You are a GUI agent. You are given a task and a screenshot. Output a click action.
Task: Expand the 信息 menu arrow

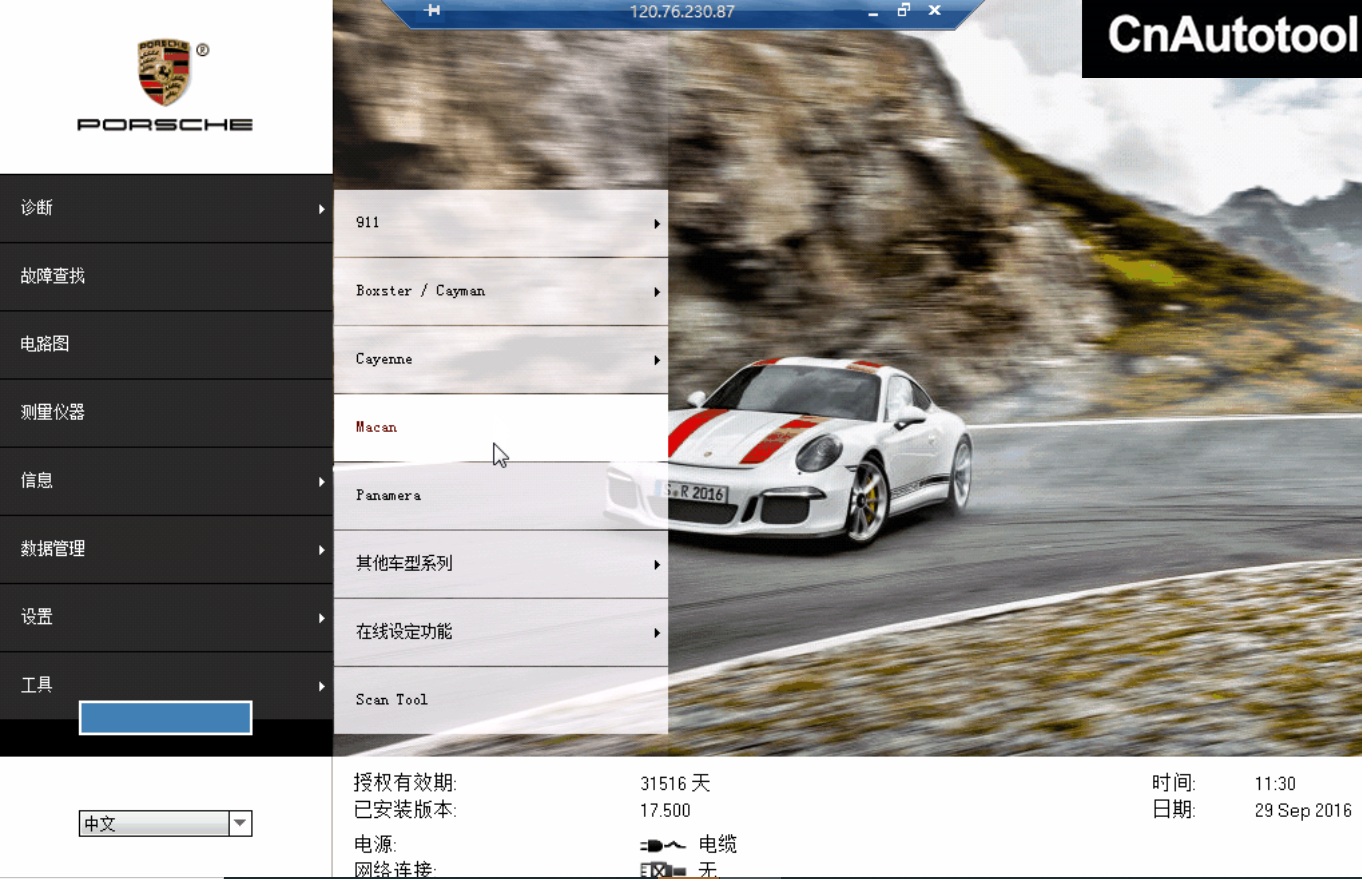pos(322,482)
